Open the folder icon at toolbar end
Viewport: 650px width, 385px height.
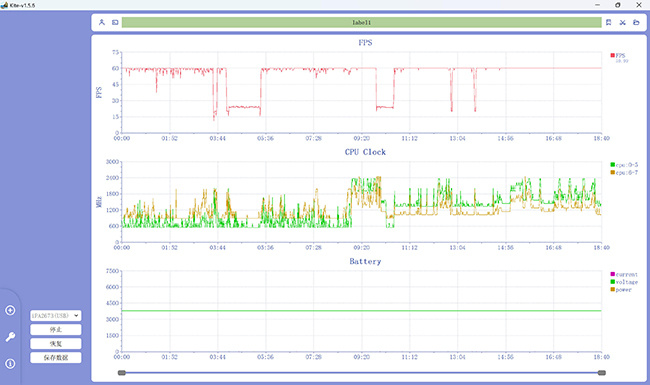coord(636,22)
